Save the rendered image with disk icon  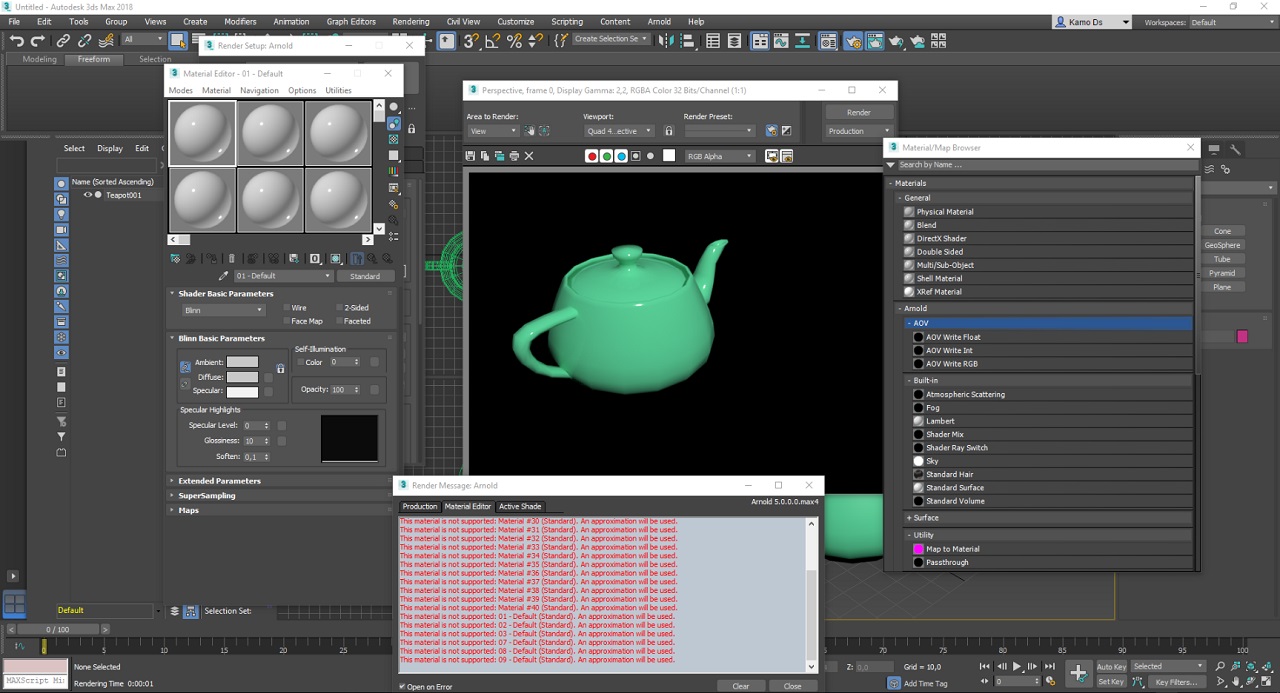(x=470, y=156)
